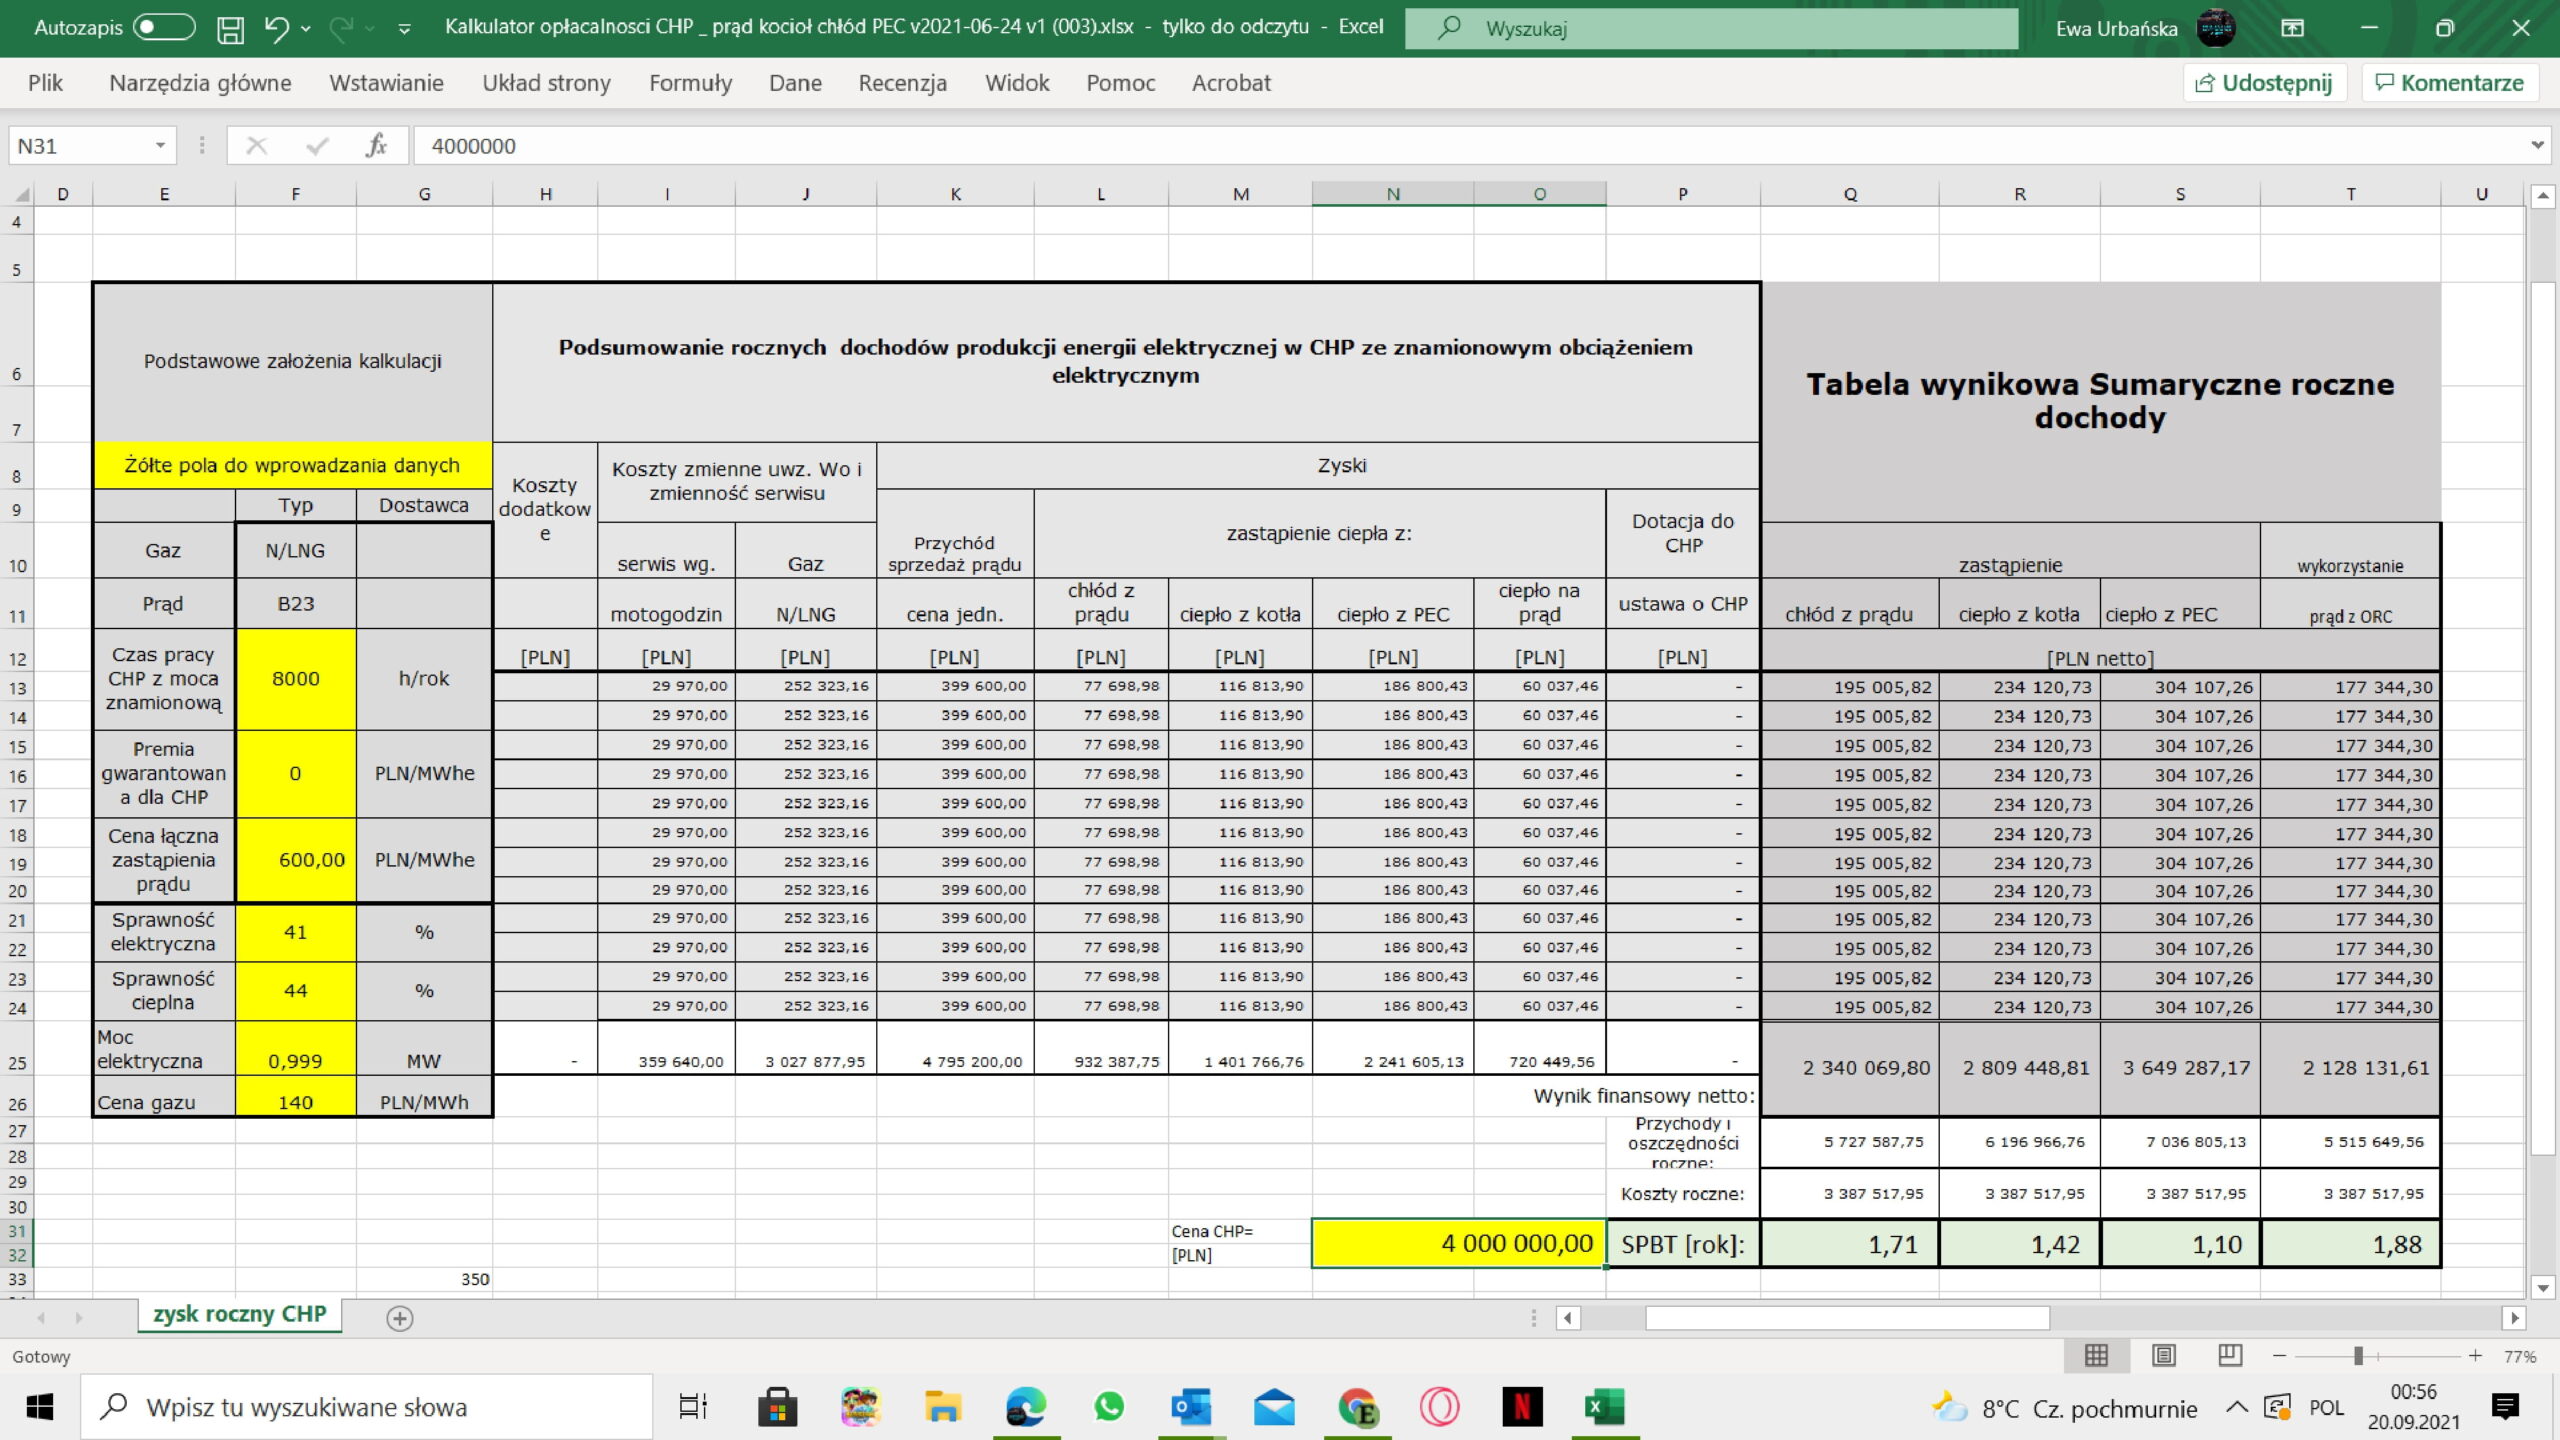Select the Dane ribbon tab
This screenshot has width=2560, height=1440.
[795, 83]
